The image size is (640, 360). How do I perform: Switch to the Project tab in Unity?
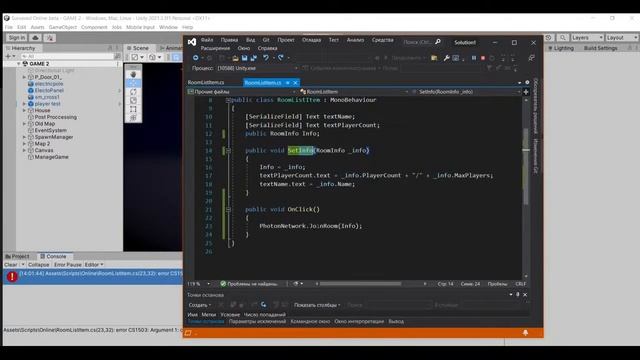tap(18, 256)
